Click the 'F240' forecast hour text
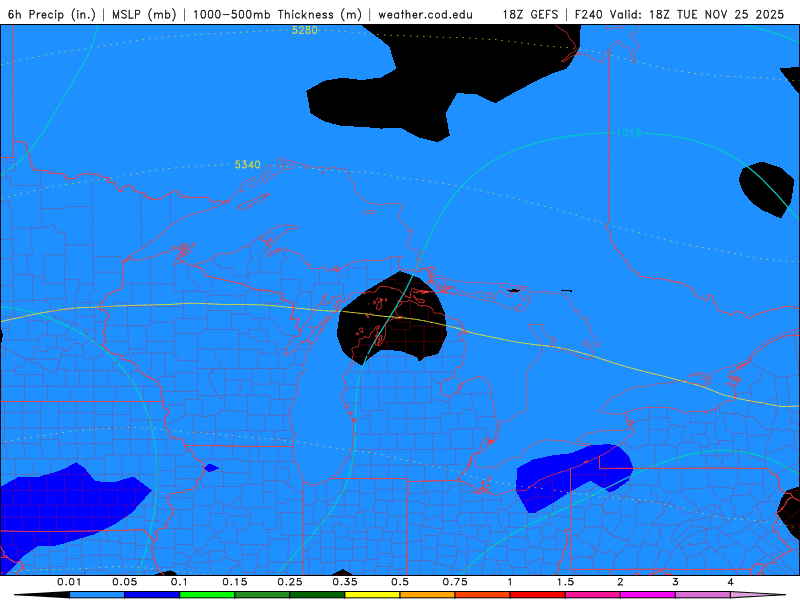This screenshot has height=600, width=800. click(x=589, y=14)
